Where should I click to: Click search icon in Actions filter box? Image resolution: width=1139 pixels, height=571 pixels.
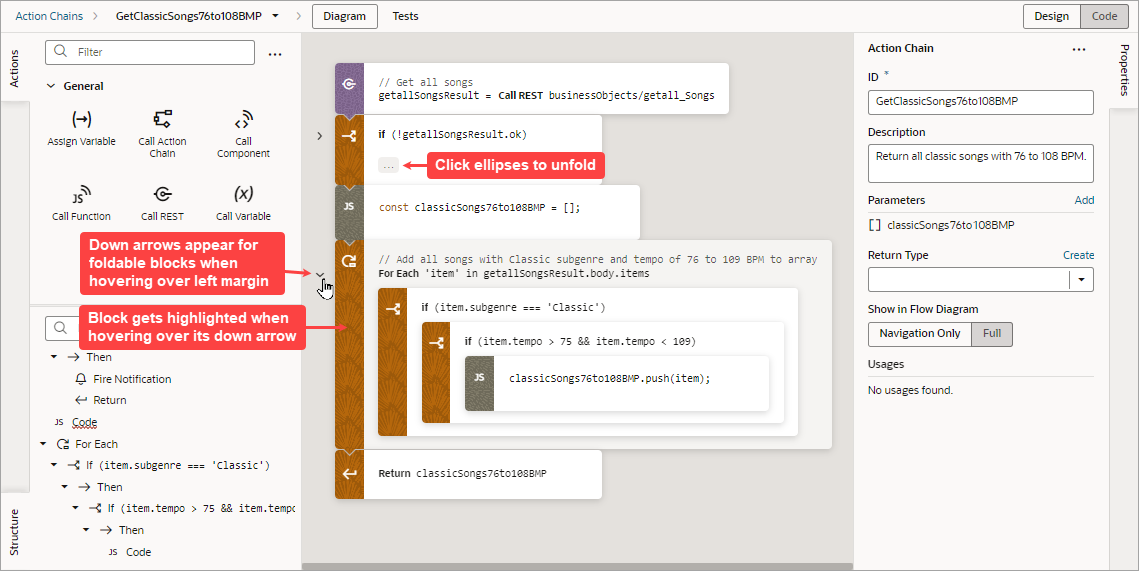pos(61,52)
